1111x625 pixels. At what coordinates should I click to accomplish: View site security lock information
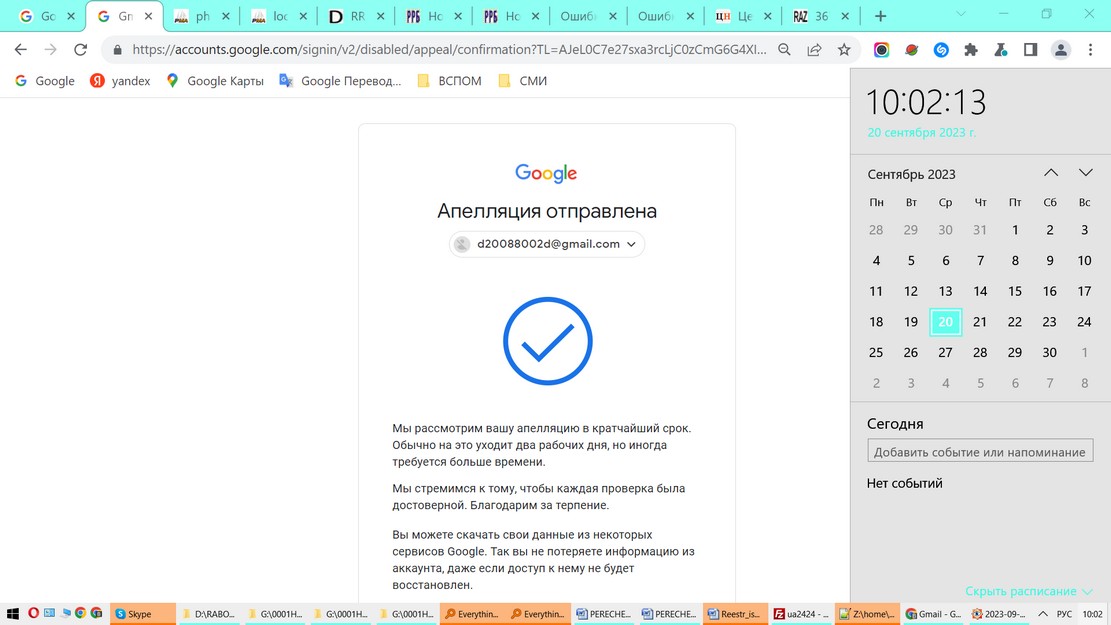tap(118, 50)
